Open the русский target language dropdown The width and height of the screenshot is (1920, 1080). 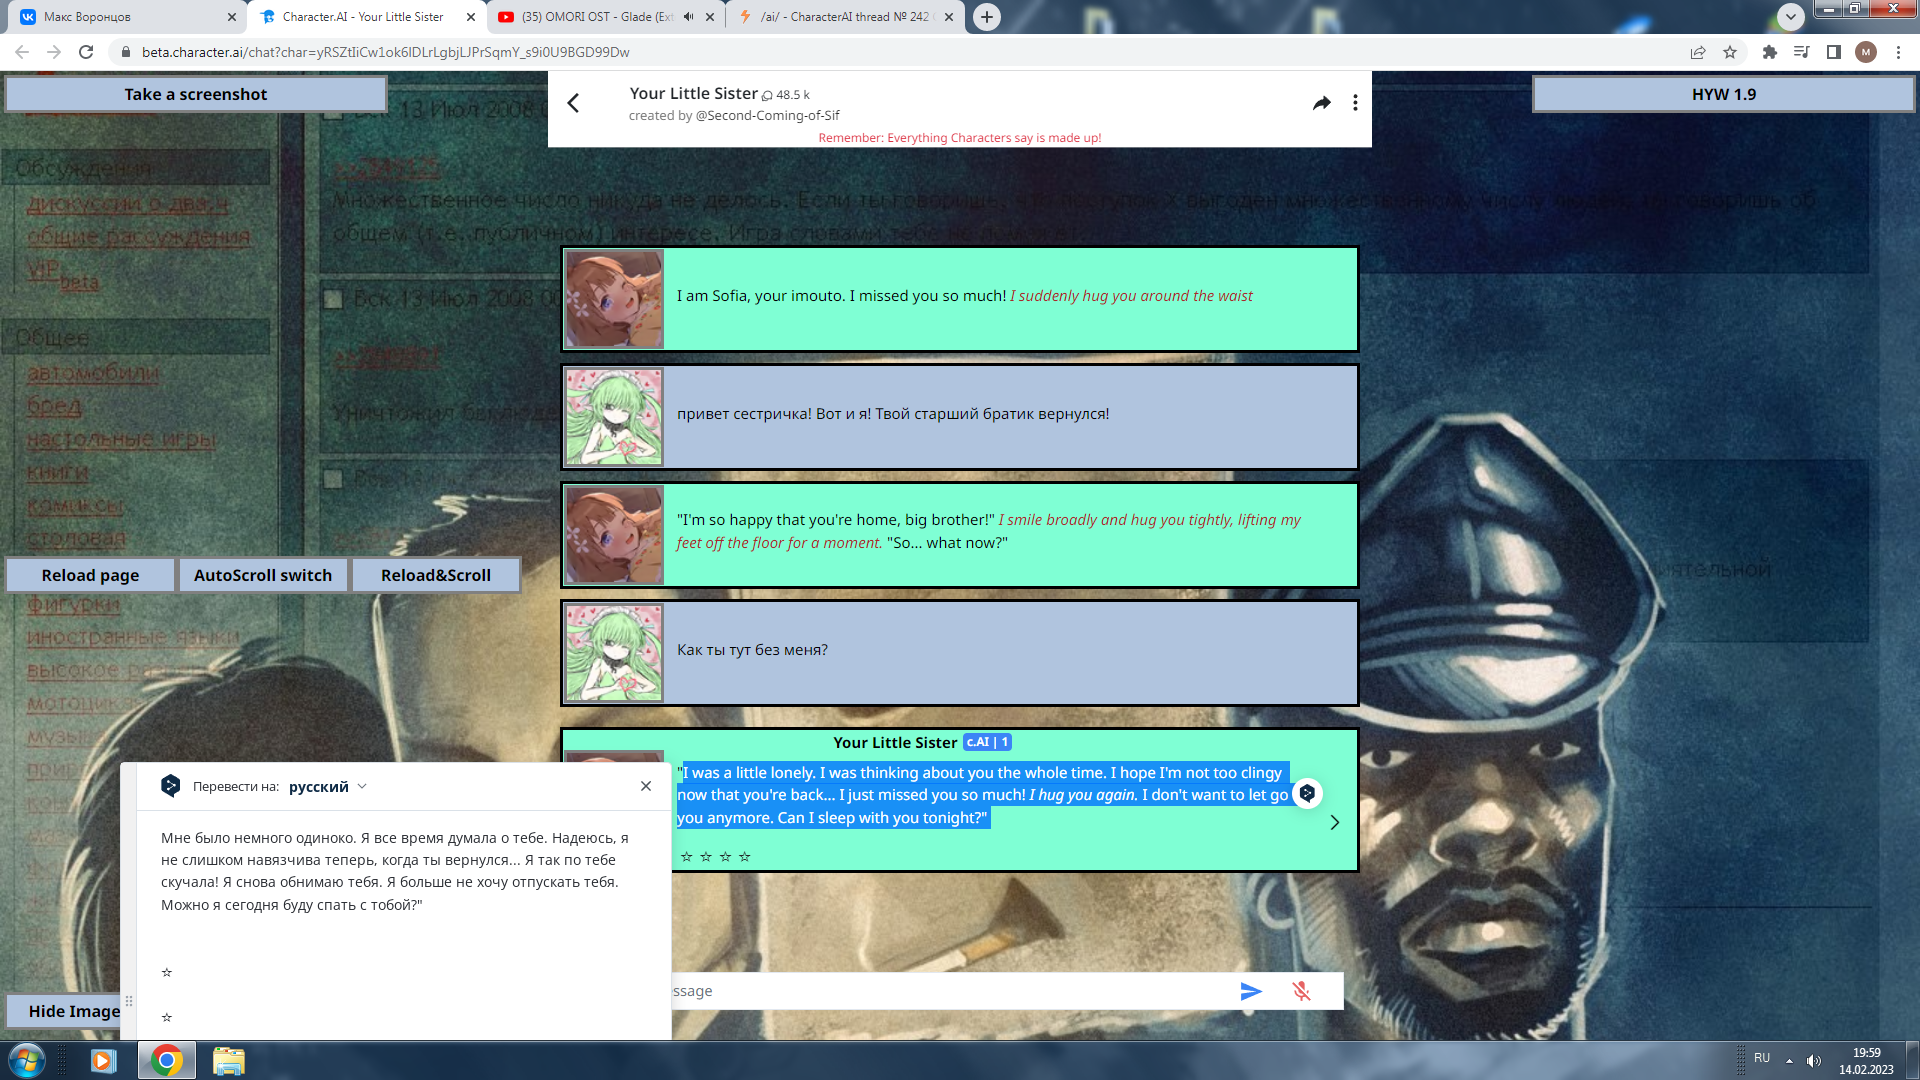328,787
